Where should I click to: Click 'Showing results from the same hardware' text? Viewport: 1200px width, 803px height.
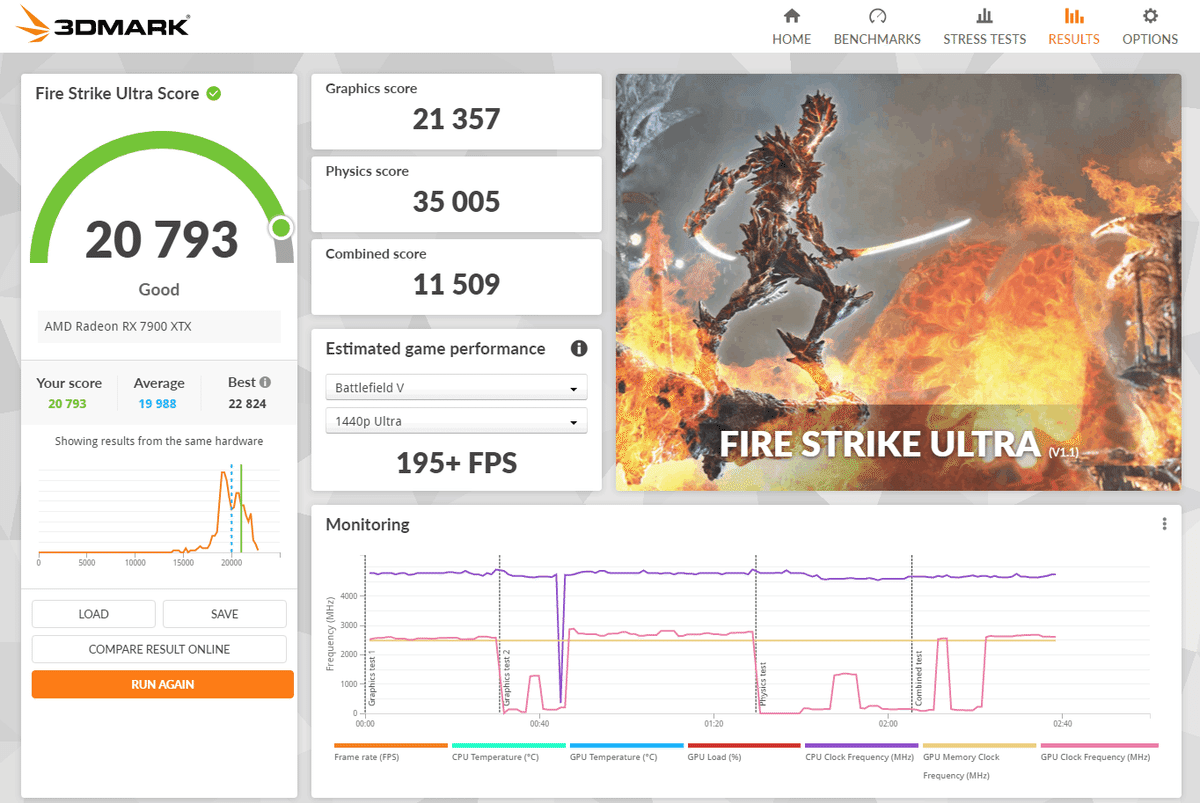(159, 441)
